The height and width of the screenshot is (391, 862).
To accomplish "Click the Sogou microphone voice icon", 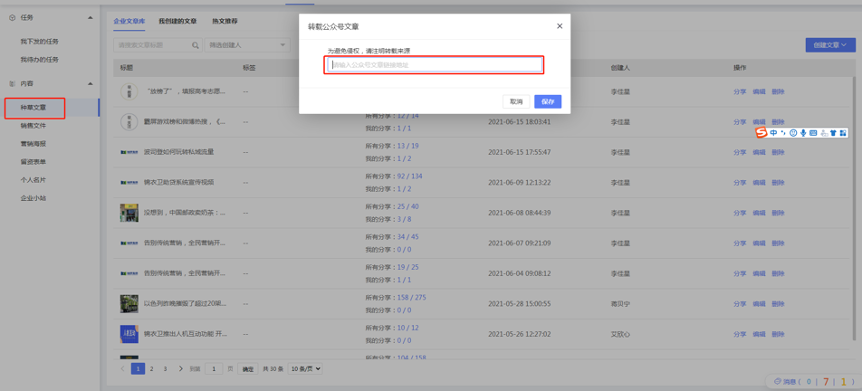I will click(803, 133).
